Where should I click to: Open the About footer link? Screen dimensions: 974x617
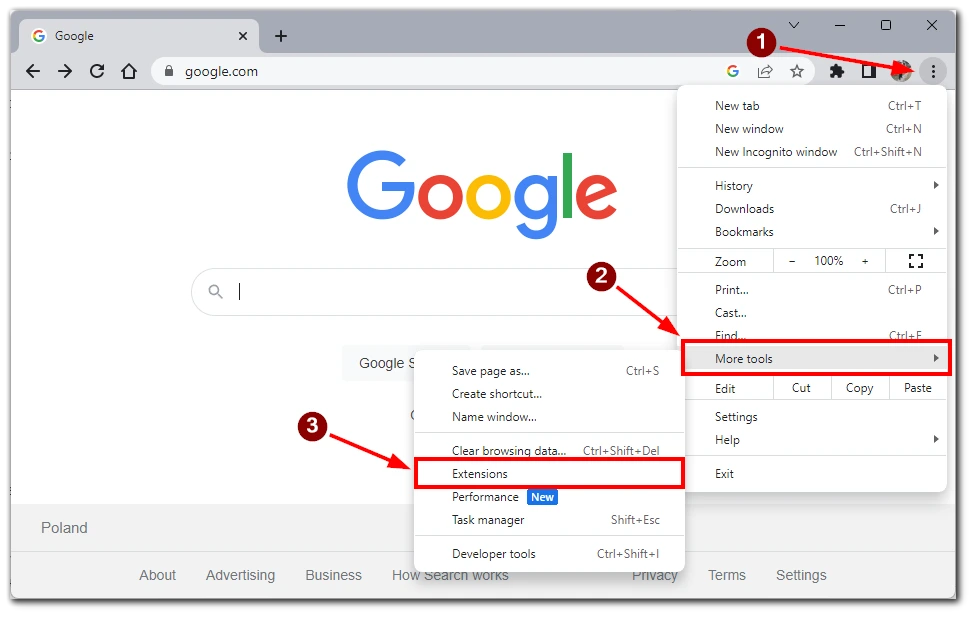point(157,575)
